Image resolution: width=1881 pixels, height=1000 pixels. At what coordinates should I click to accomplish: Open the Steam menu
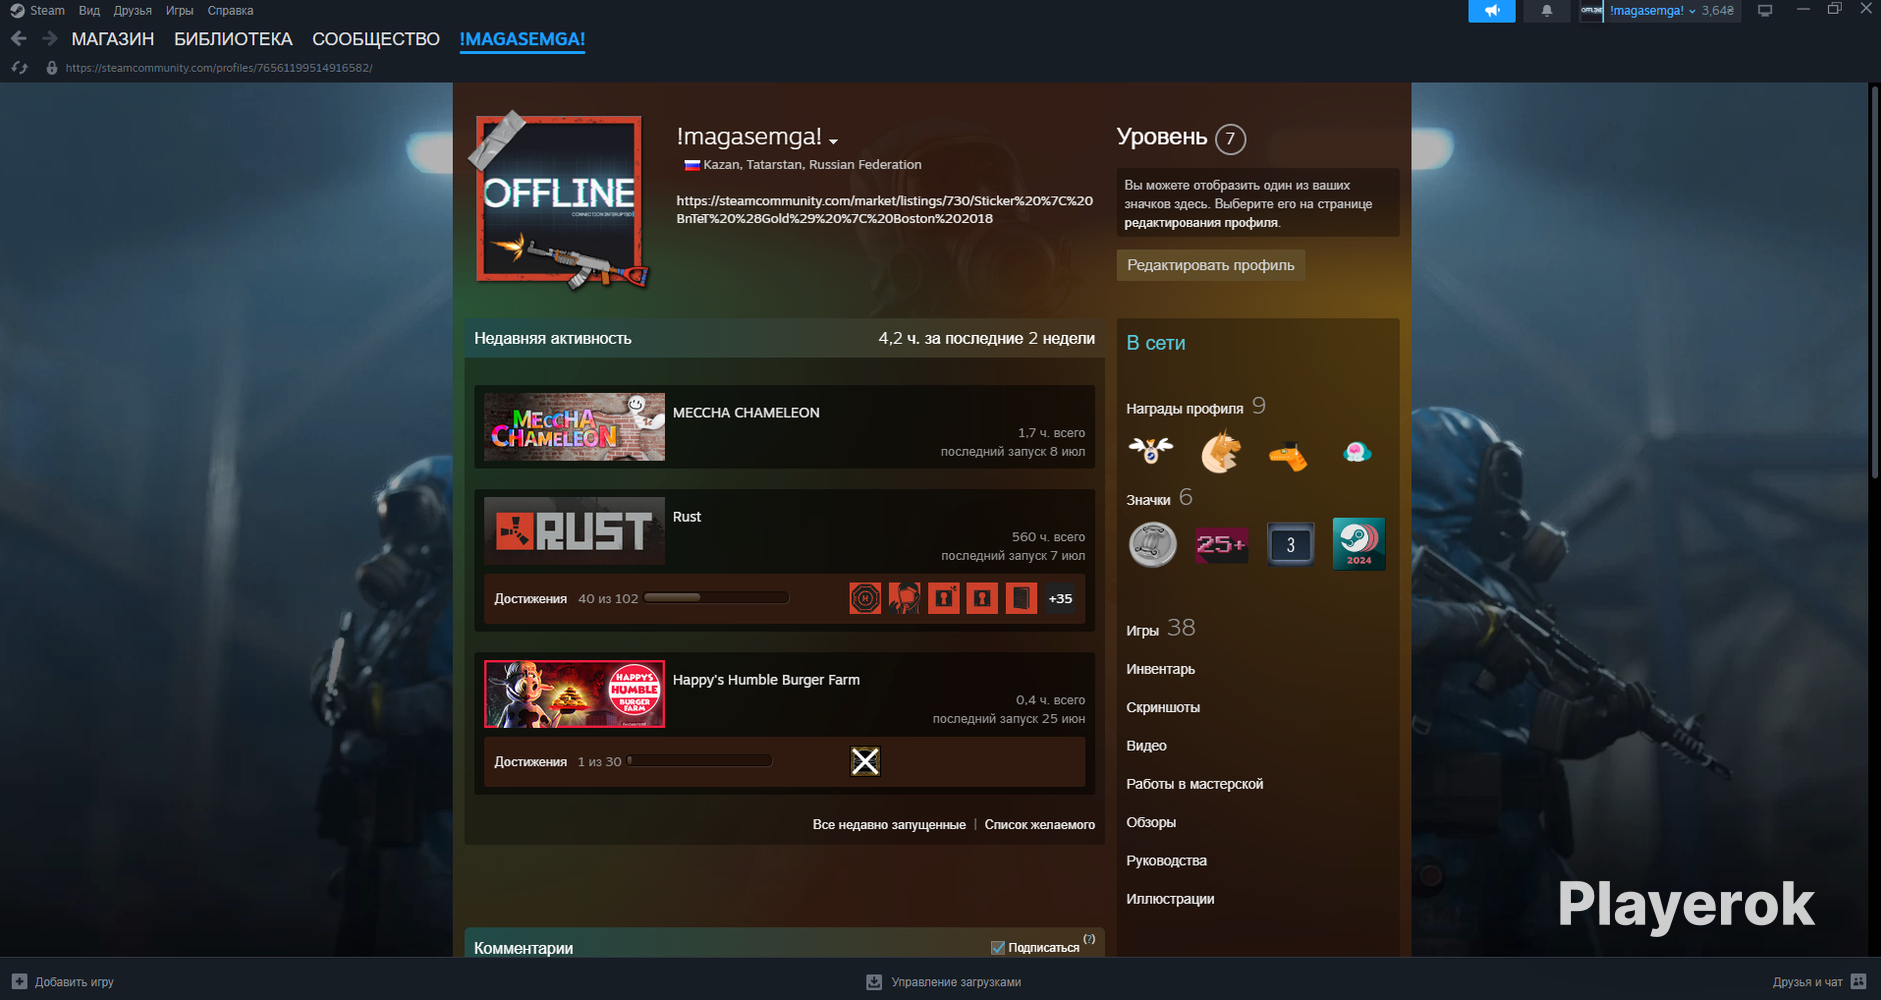pyautogui.click(x=47, y=10)
